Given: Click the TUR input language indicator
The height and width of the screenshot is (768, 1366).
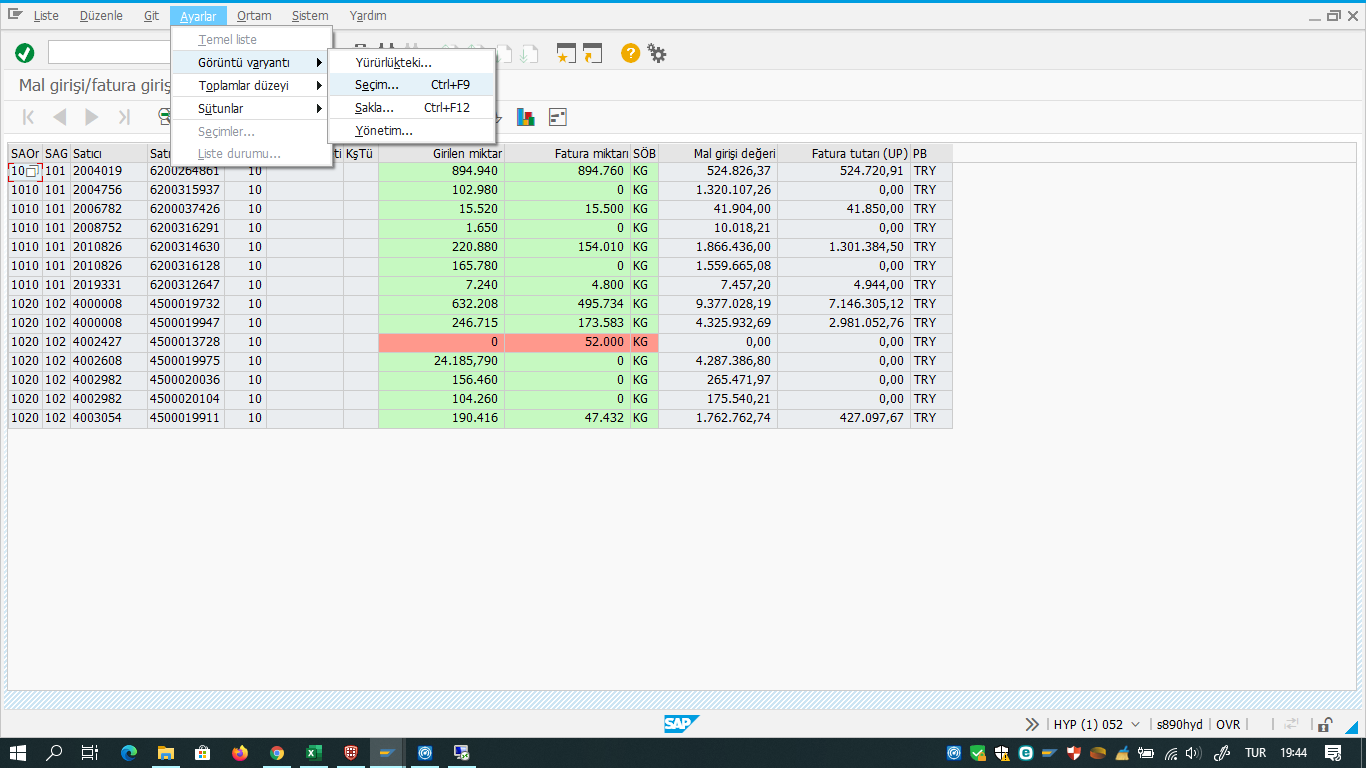Looking at the screenshot, I should (x=1255, y=753).
